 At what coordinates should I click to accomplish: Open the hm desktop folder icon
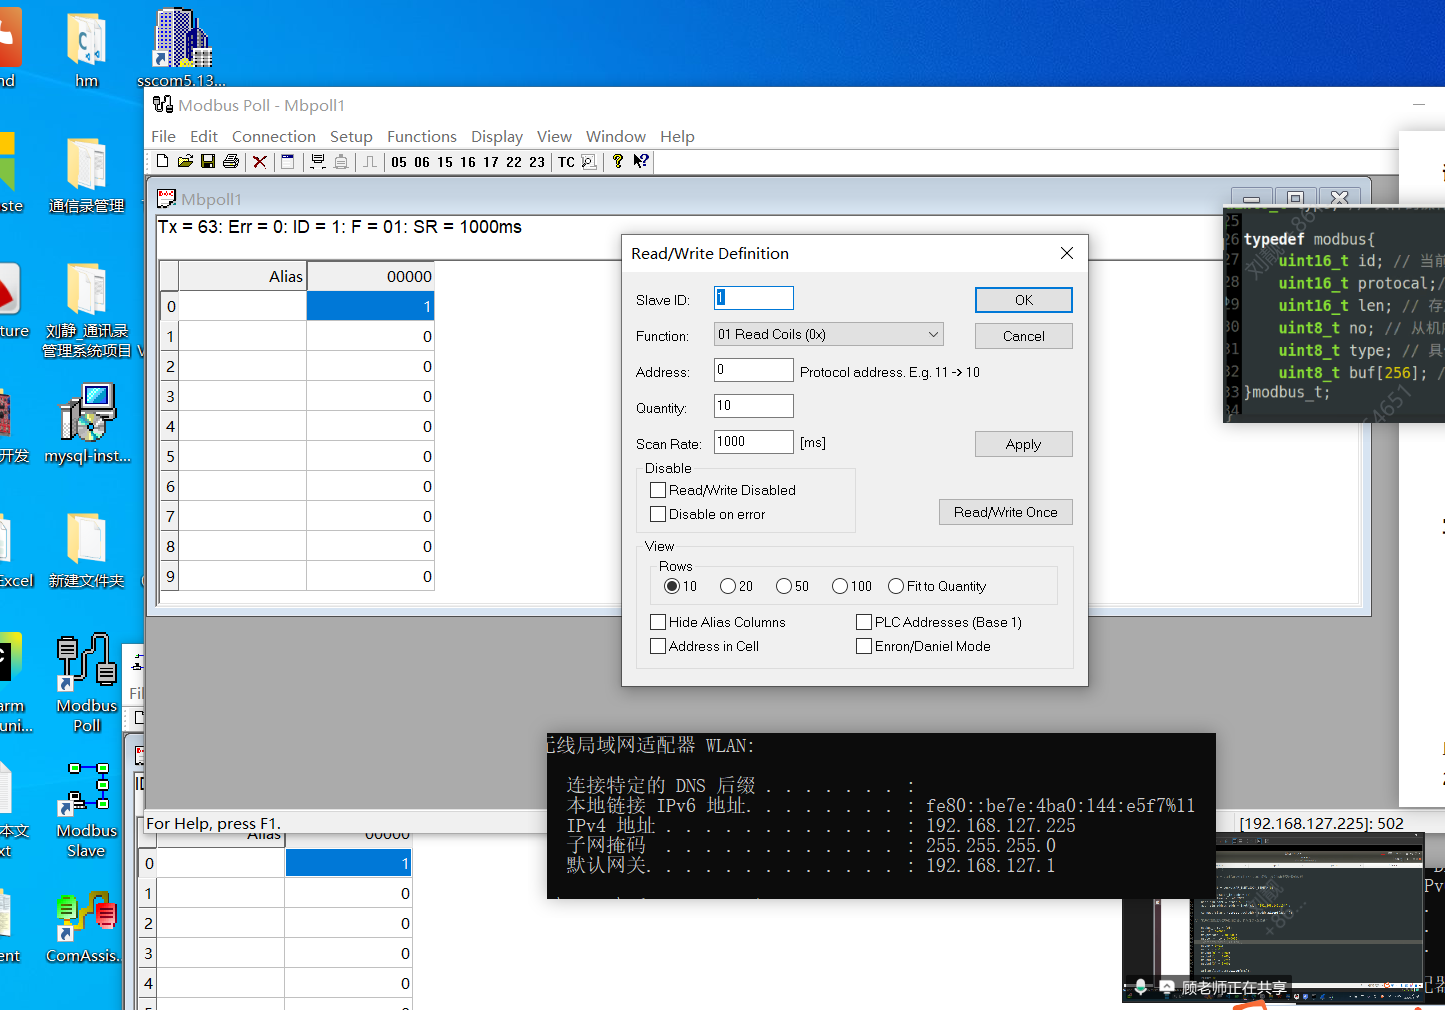click(x=87, y=50)
